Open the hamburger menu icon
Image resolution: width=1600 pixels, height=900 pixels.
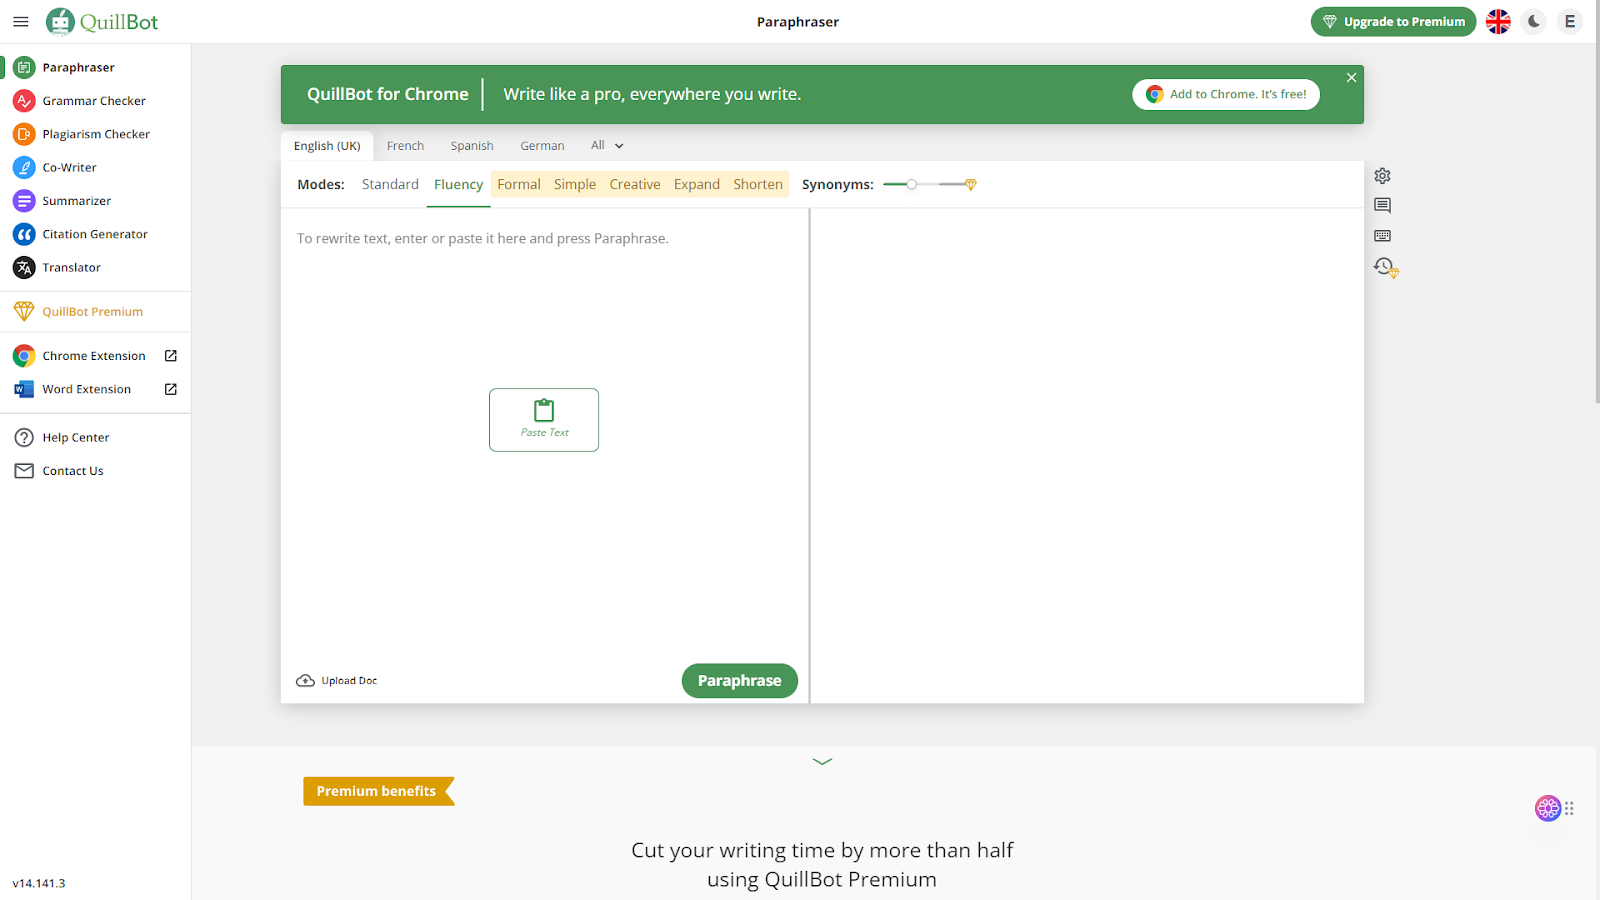click(21, 22)
